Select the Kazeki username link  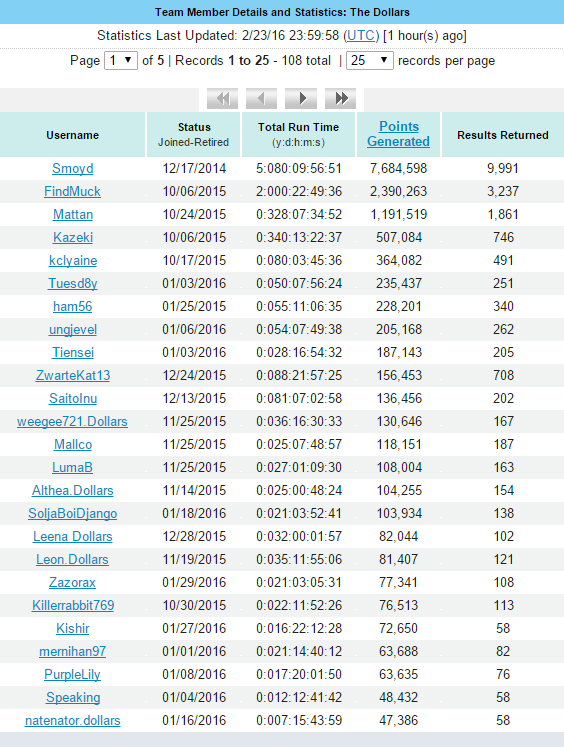(x=72, y=237)
